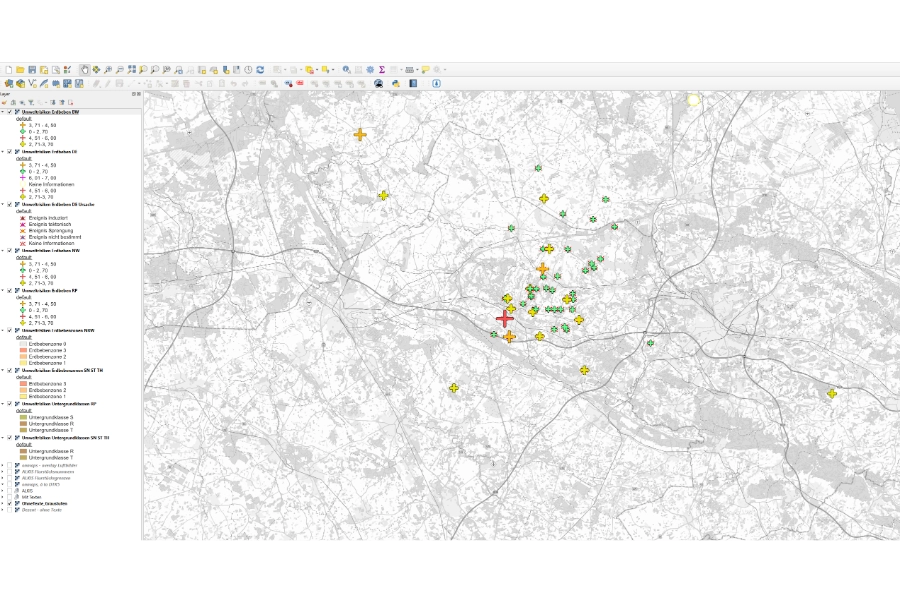Viewport: 900px width, 600px height.
Task: Click the large red cross earthquake marker
Action: click(x=505, y=318)
